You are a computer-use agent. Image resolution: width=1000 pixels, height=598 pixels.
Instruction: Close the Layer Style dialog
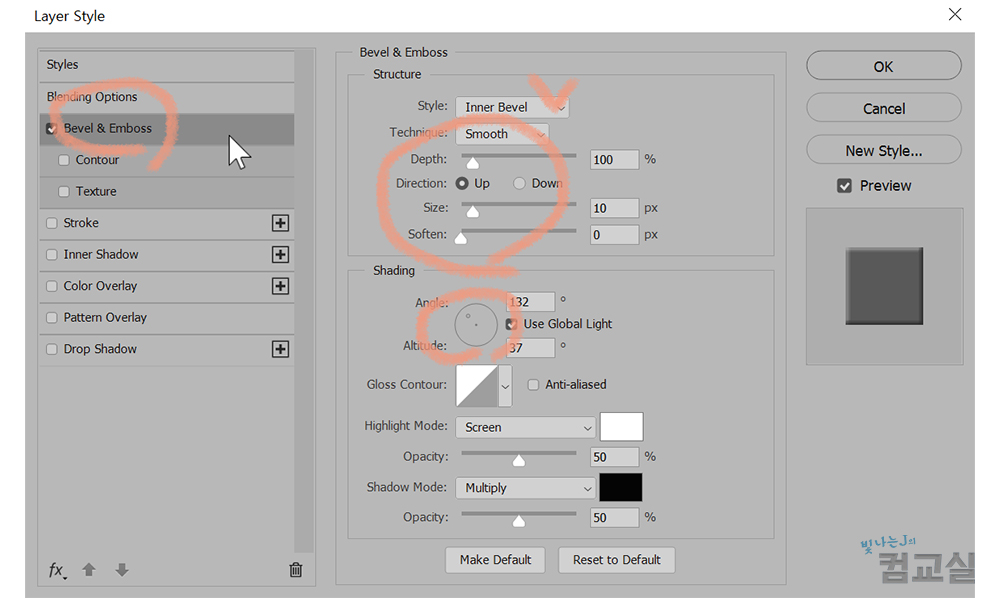tap(955, 15)
